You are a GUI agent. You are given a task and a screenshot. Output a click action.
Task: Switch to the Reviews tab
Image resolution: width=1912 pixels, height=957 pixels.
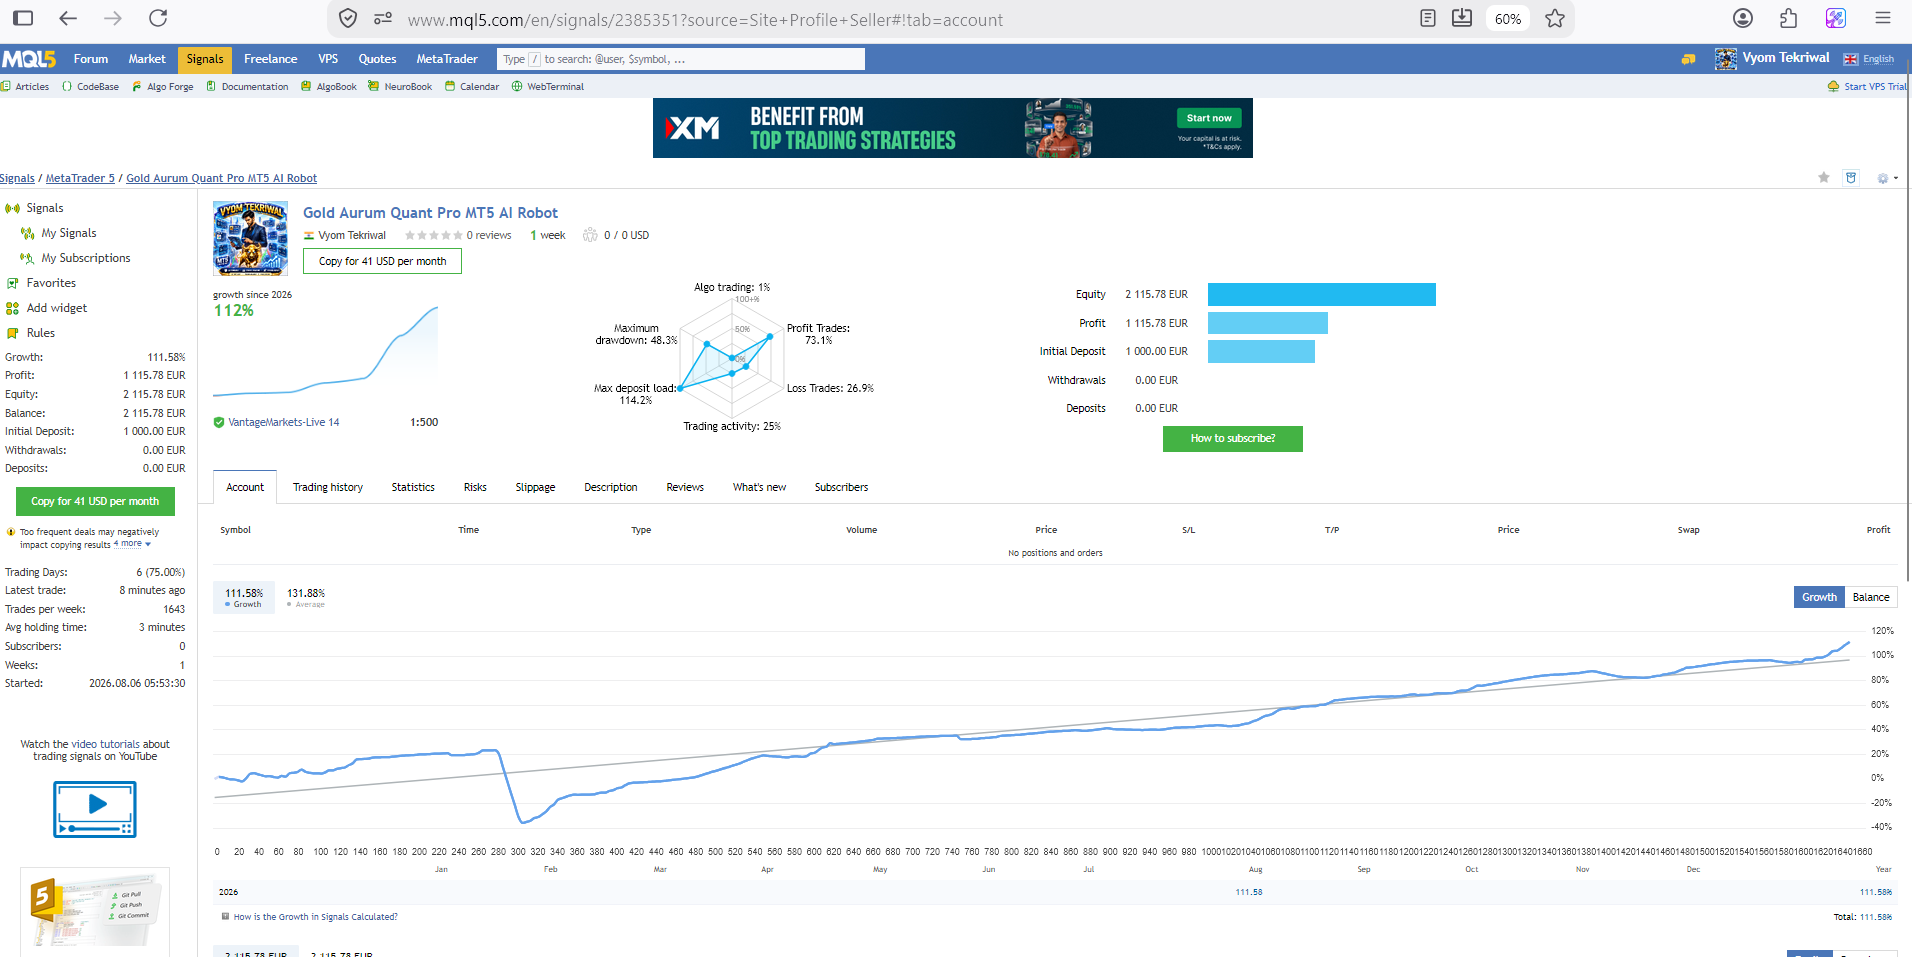(685, 487)
